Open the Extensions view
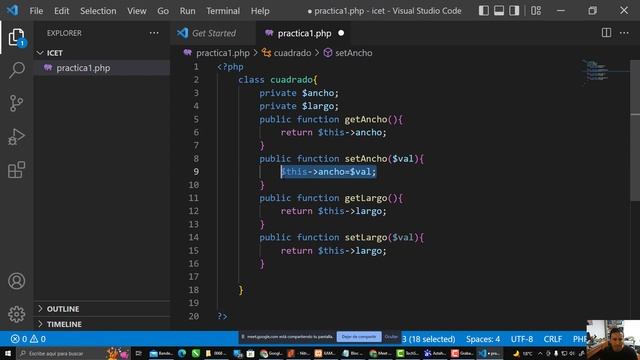 (16, 170)
